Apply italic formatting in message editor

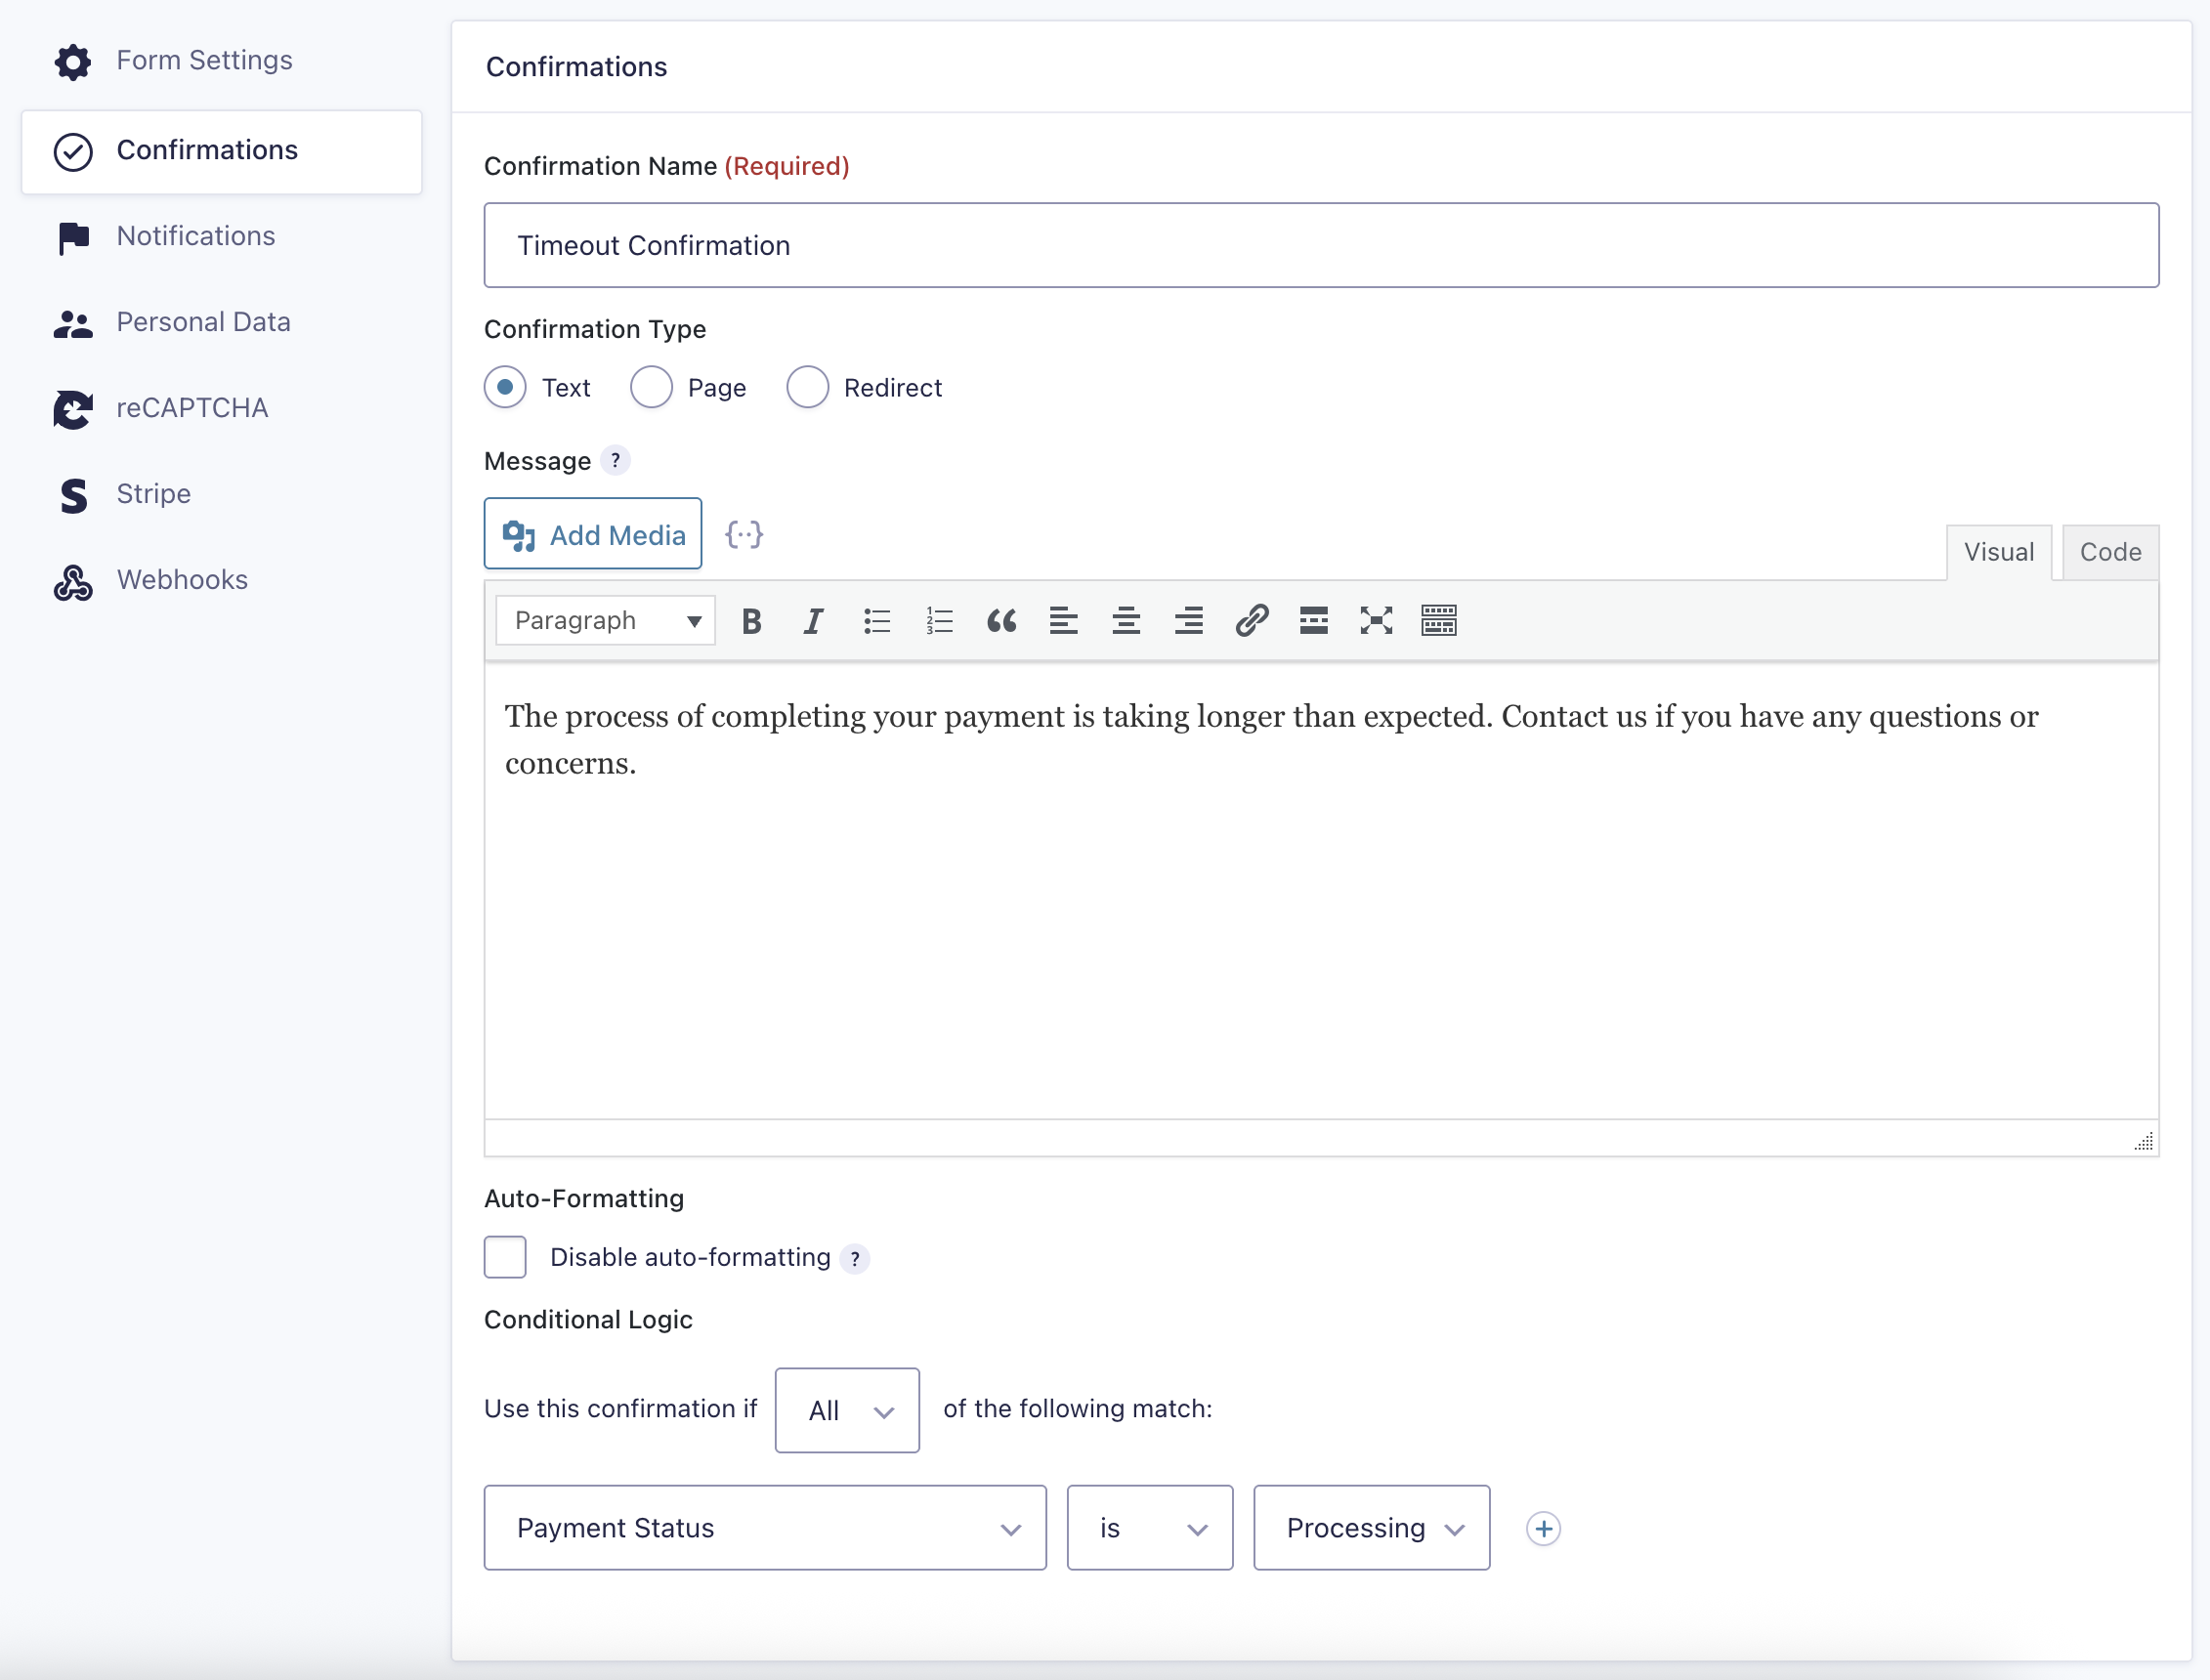point(813,621)
